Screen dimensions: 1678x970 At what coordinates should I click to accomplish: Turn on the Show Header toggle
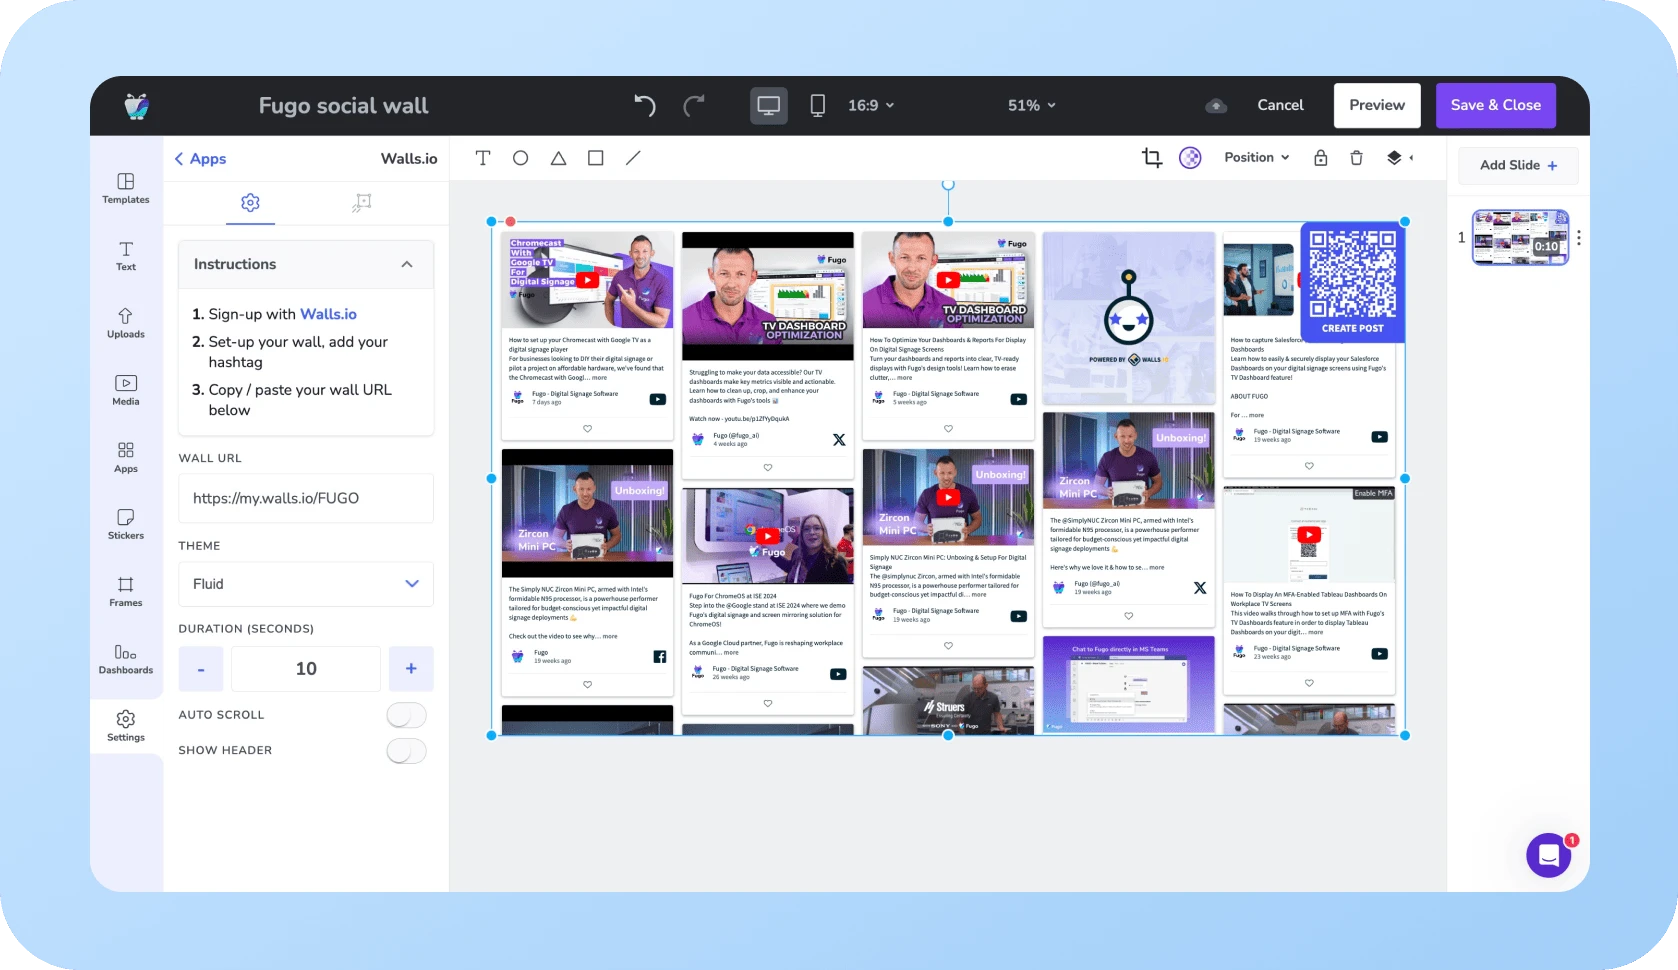406,750
